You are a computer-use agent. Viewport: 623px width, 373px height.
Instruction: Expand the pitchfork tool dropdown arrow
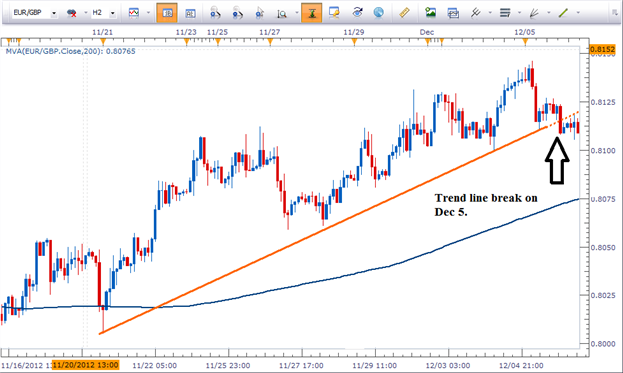pos(490,13)
